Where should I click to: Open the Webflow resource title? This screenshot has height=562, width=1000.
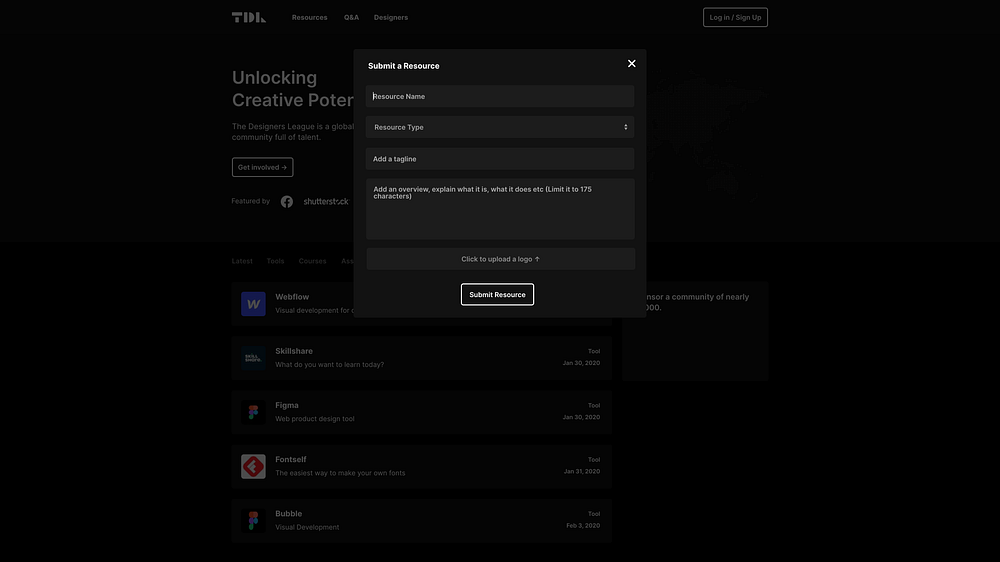292,297
